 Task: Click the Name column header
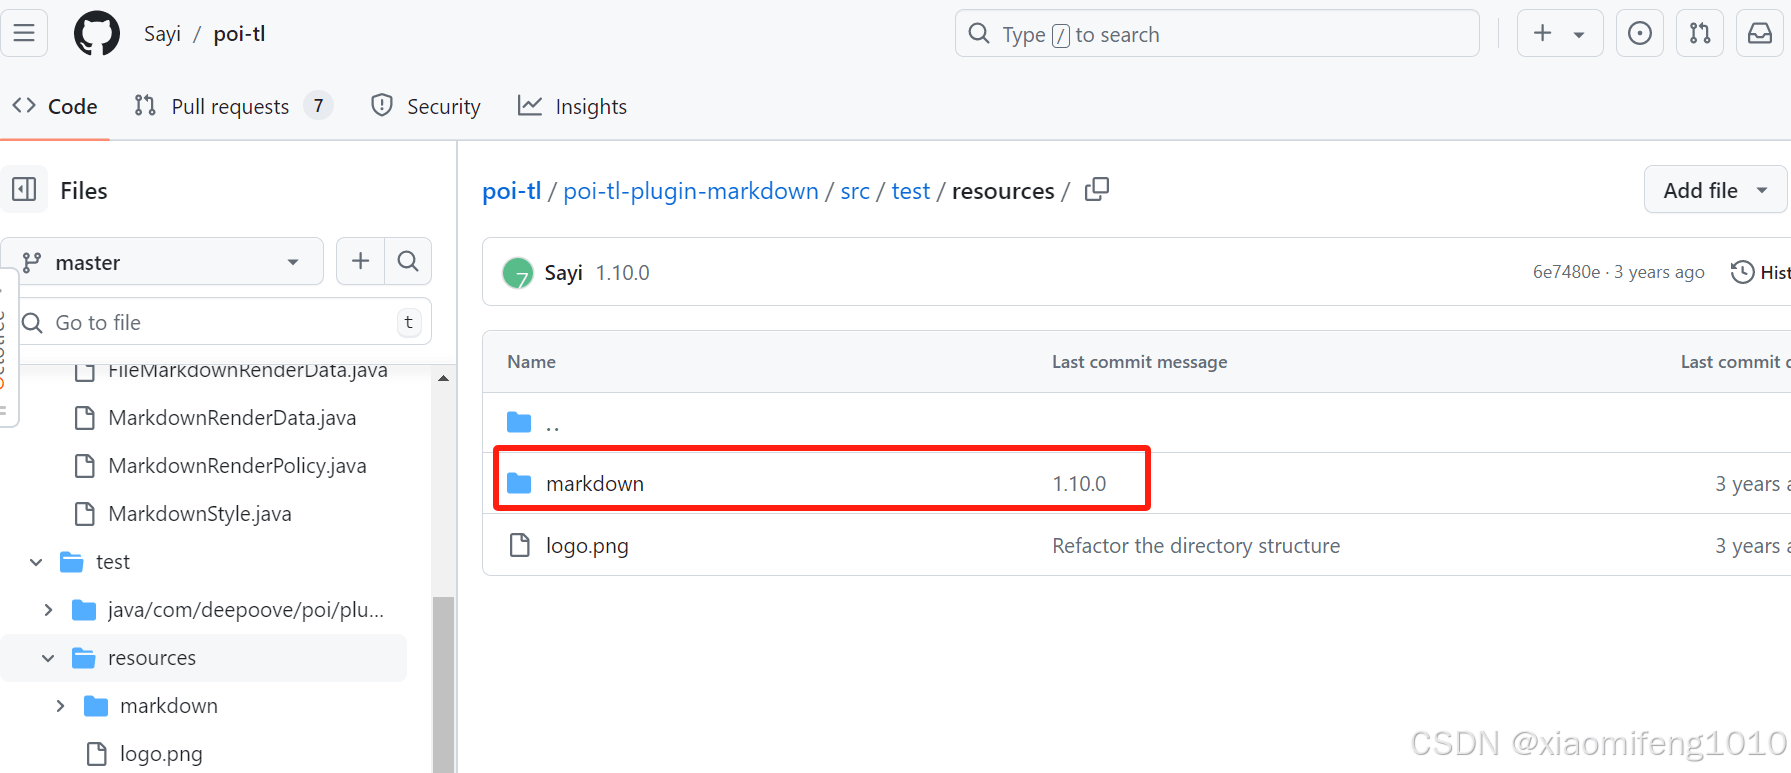click(x=531, y=362)
